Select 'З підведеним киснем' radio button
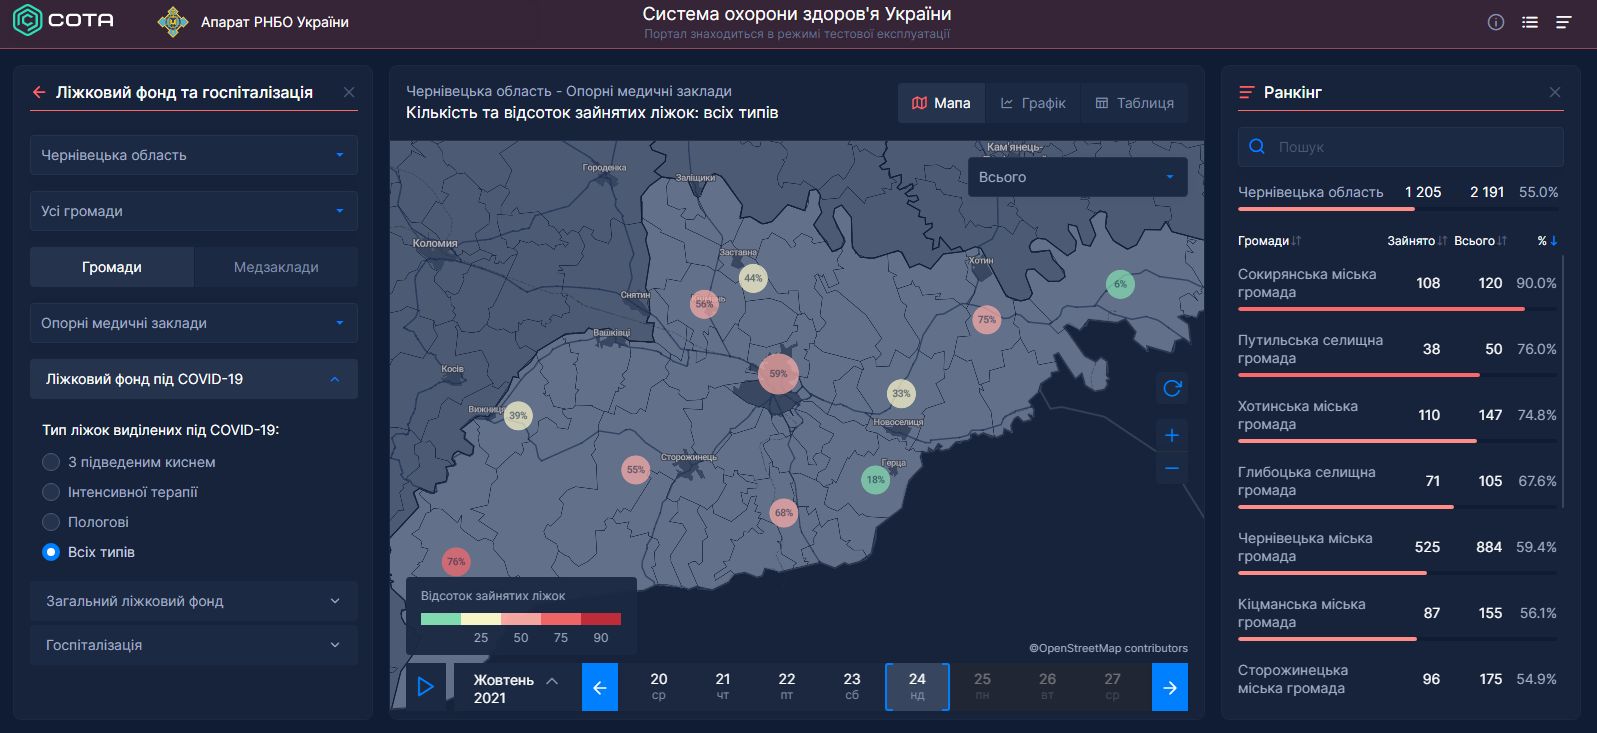1597x733 pixels. point(51,462)
